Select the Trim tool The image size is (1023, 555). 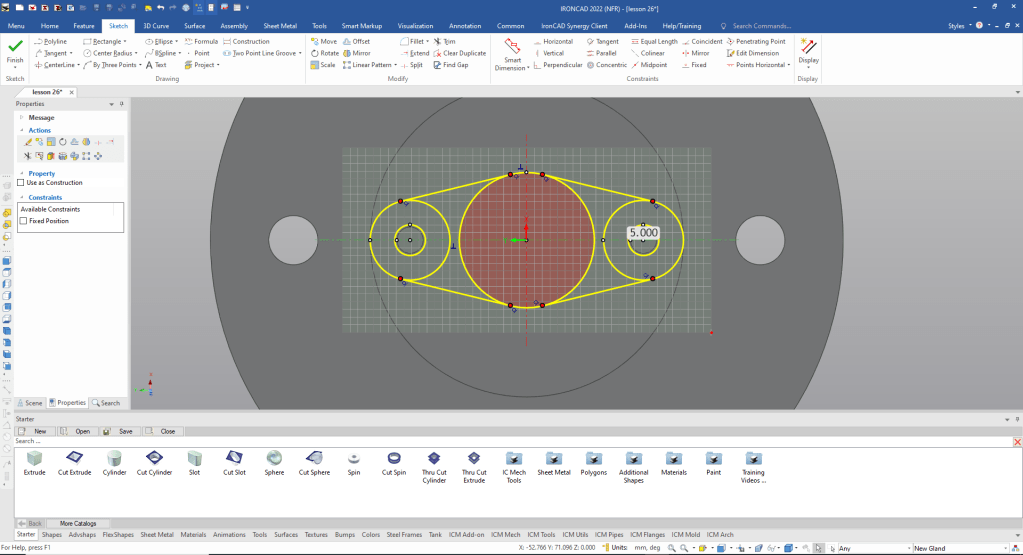pos(444,41)
